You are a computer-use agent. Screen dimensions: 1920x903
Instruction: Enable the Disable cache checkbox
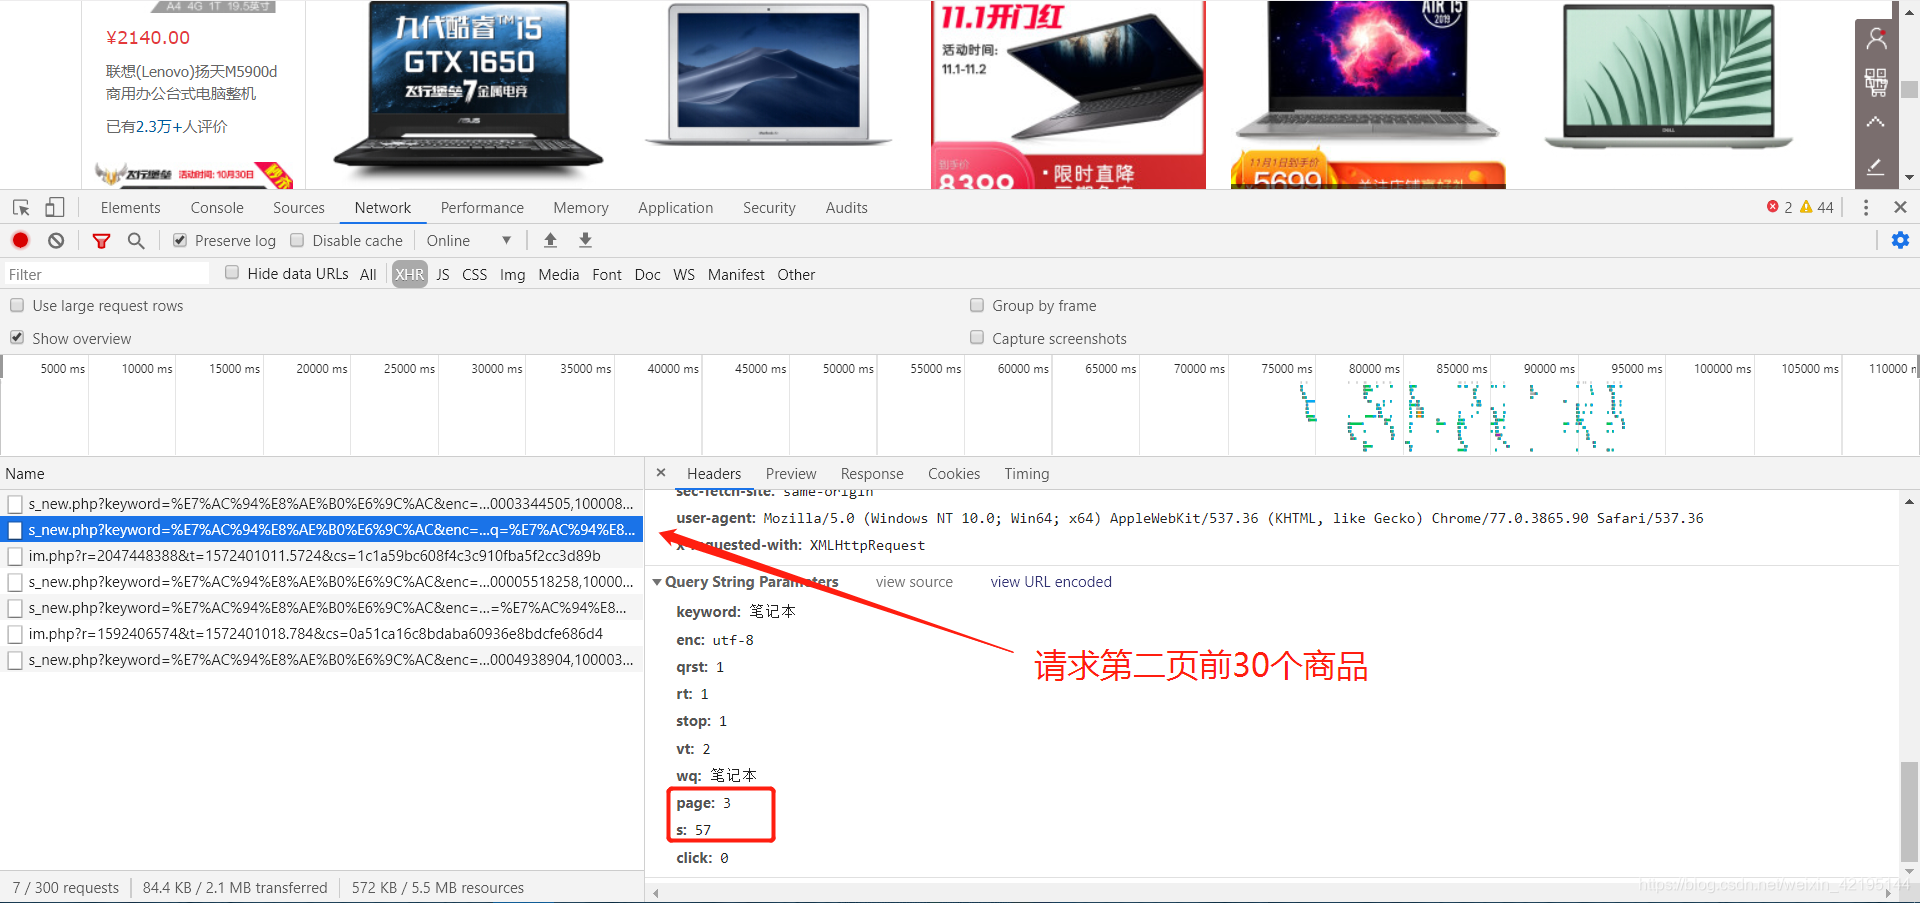297,240
